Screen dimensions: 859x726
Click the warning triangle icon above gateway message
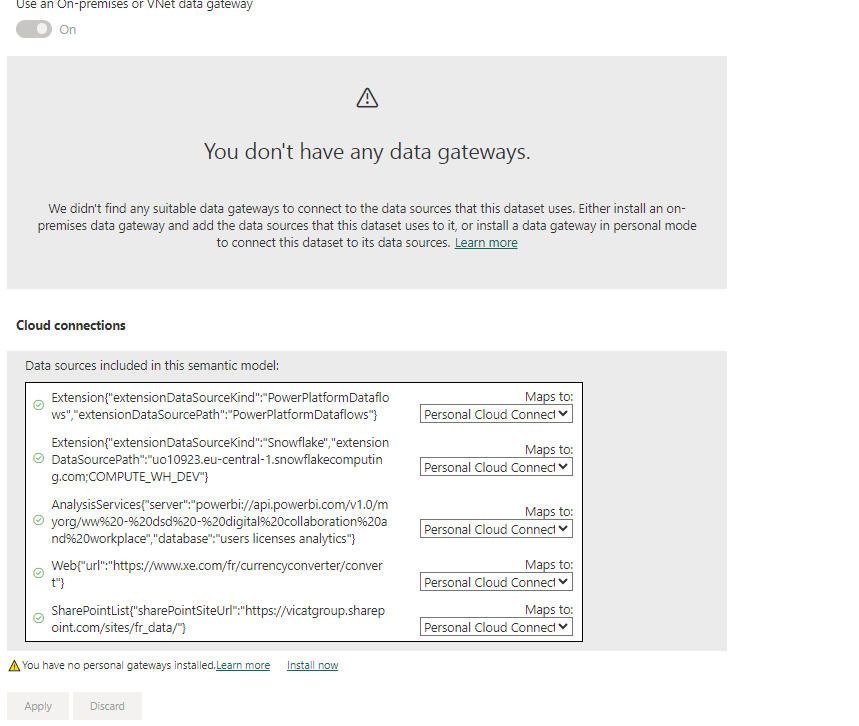coord(367,98)
